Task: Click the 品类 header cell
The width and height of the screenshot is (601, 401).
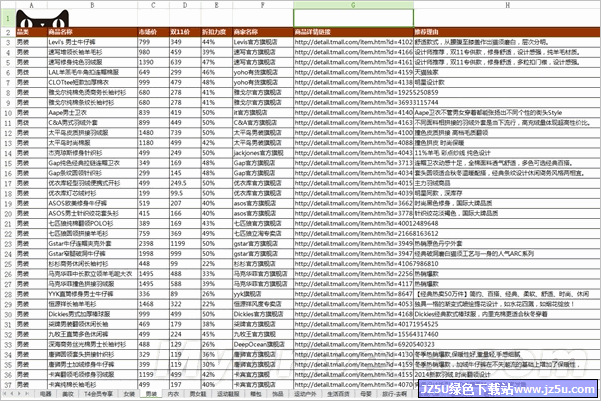Action: [31, 32]
